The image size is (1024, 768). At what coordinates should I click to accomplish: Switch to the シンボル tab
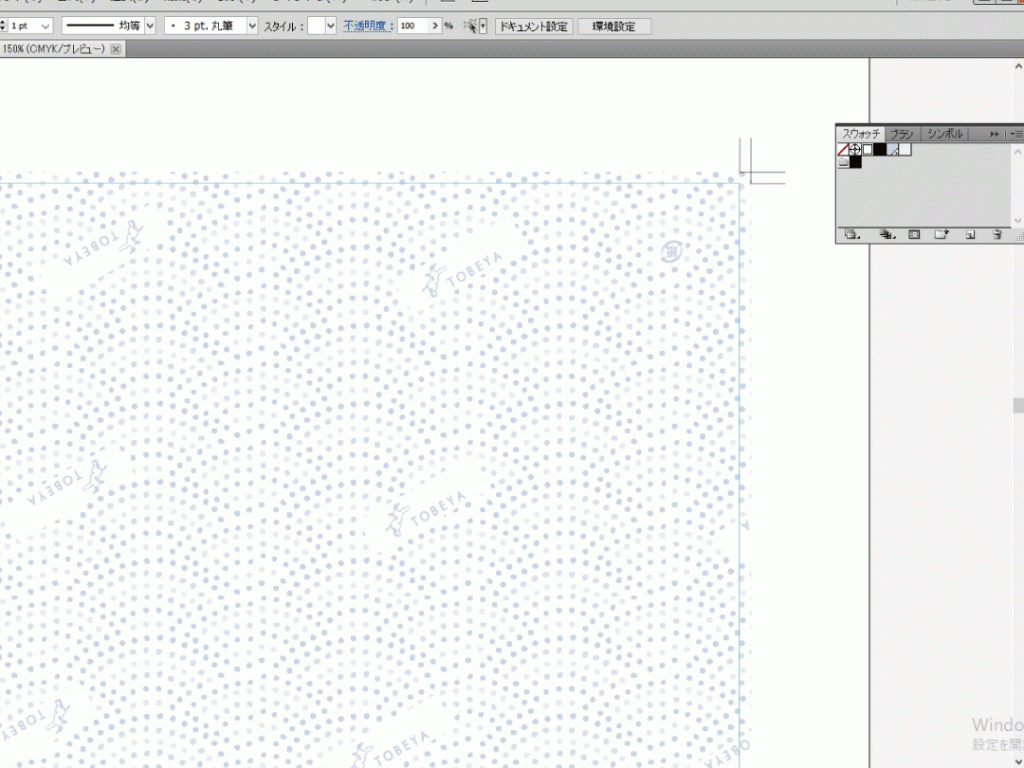[944, 134]
